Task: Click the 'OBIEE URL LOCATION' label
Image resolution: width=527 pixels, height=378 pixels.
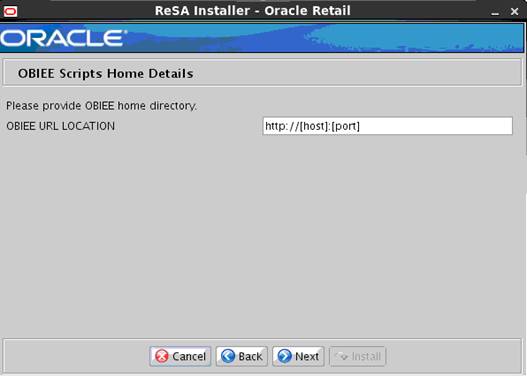Action: click(x=60, y=126)
